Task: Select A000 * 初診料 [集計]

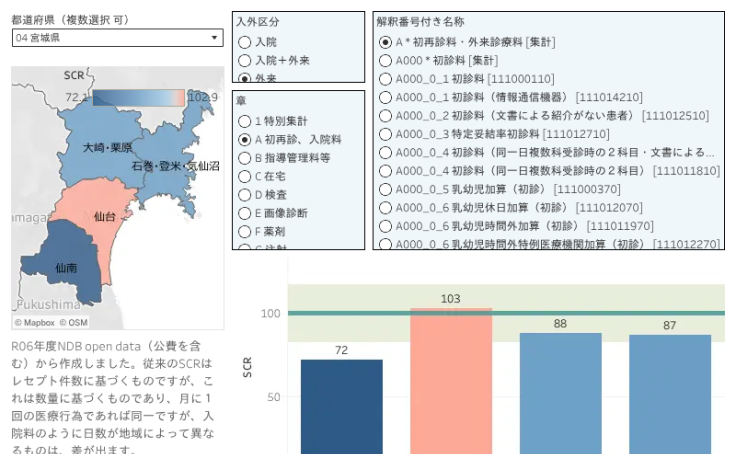Action: coord(385,61)
